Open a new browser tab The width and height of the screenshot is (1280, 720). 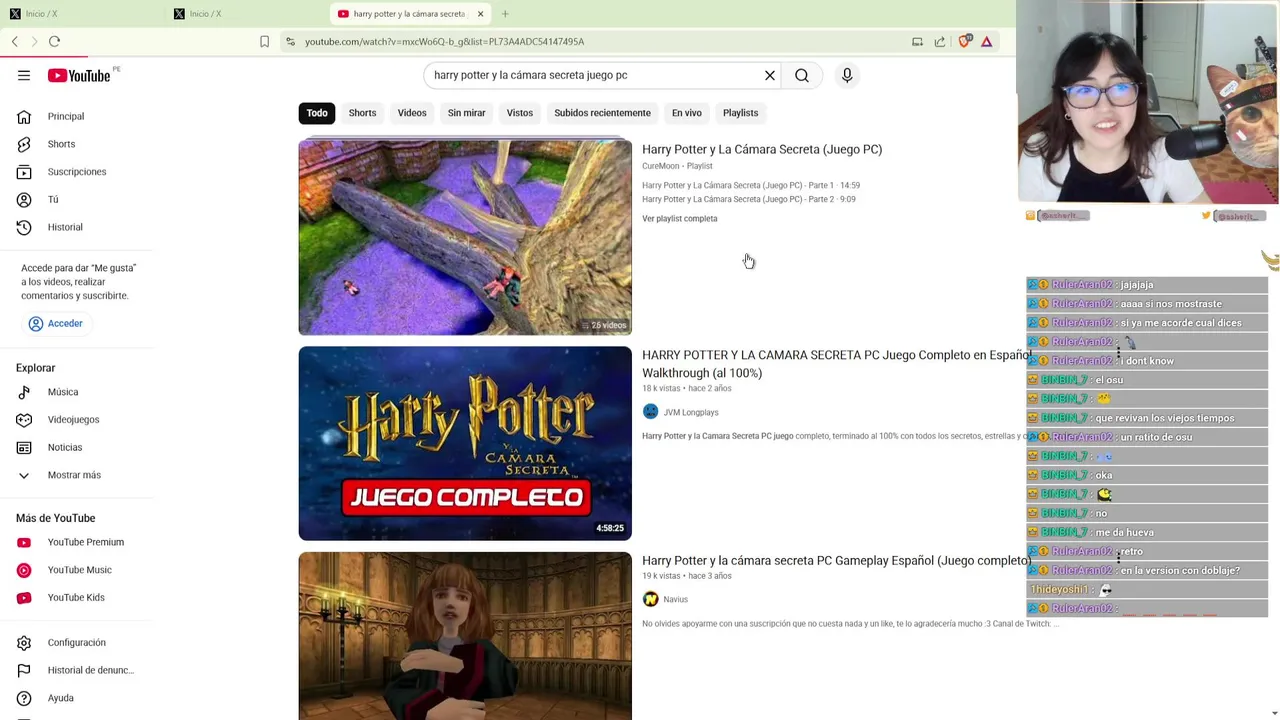(505, 14)
